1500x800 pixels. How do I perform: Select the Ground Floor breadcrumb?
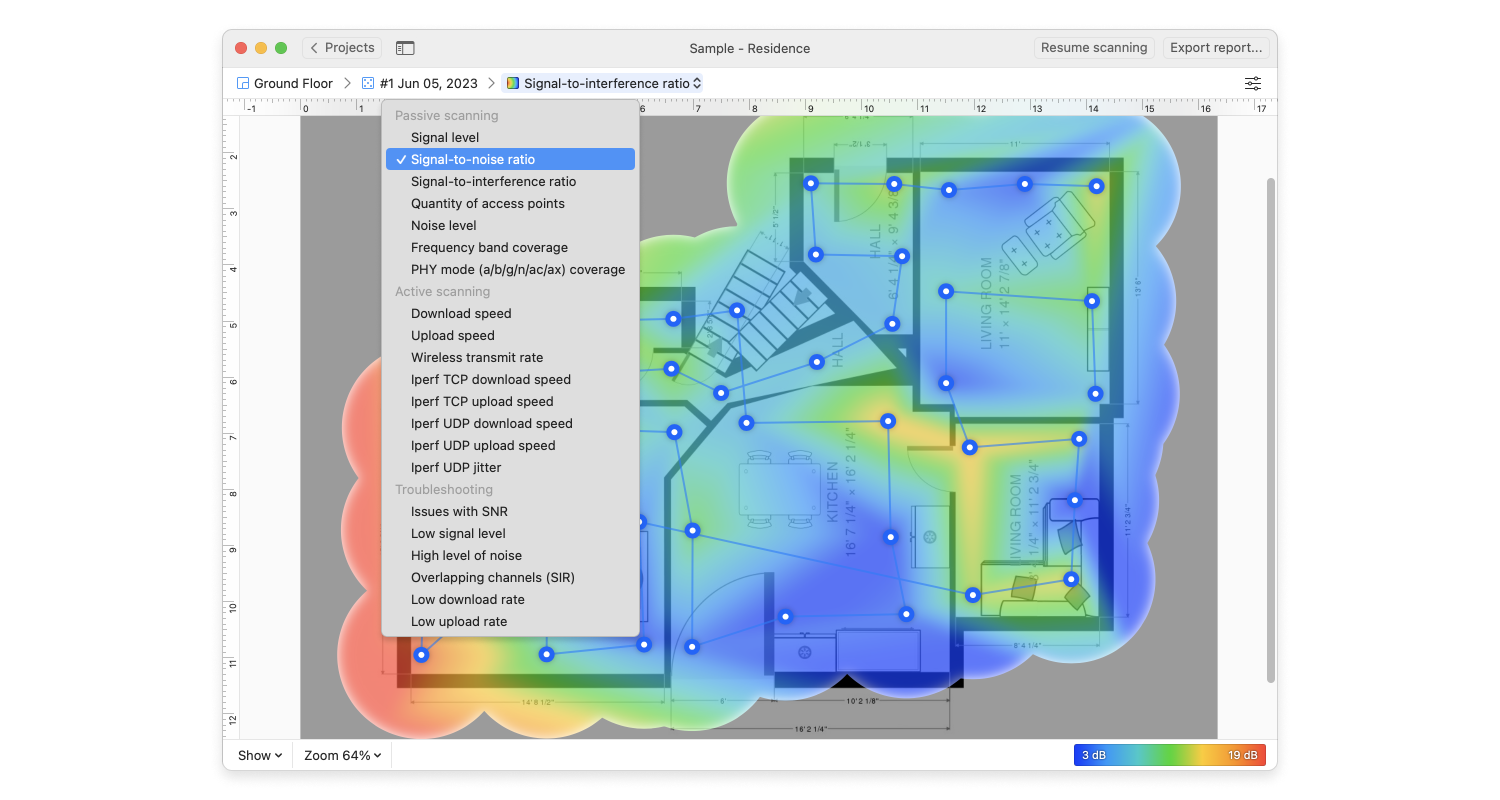[285, 84]
